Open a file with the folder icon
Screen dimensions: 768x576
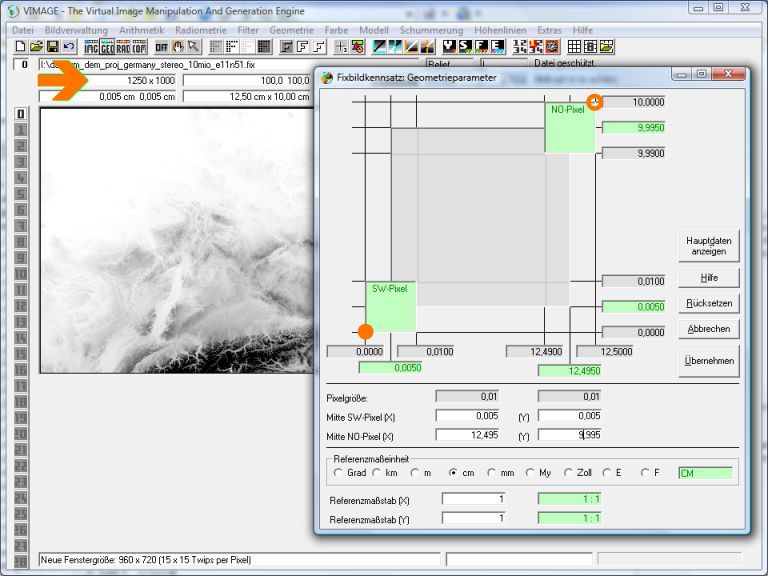tap(35, 46)
